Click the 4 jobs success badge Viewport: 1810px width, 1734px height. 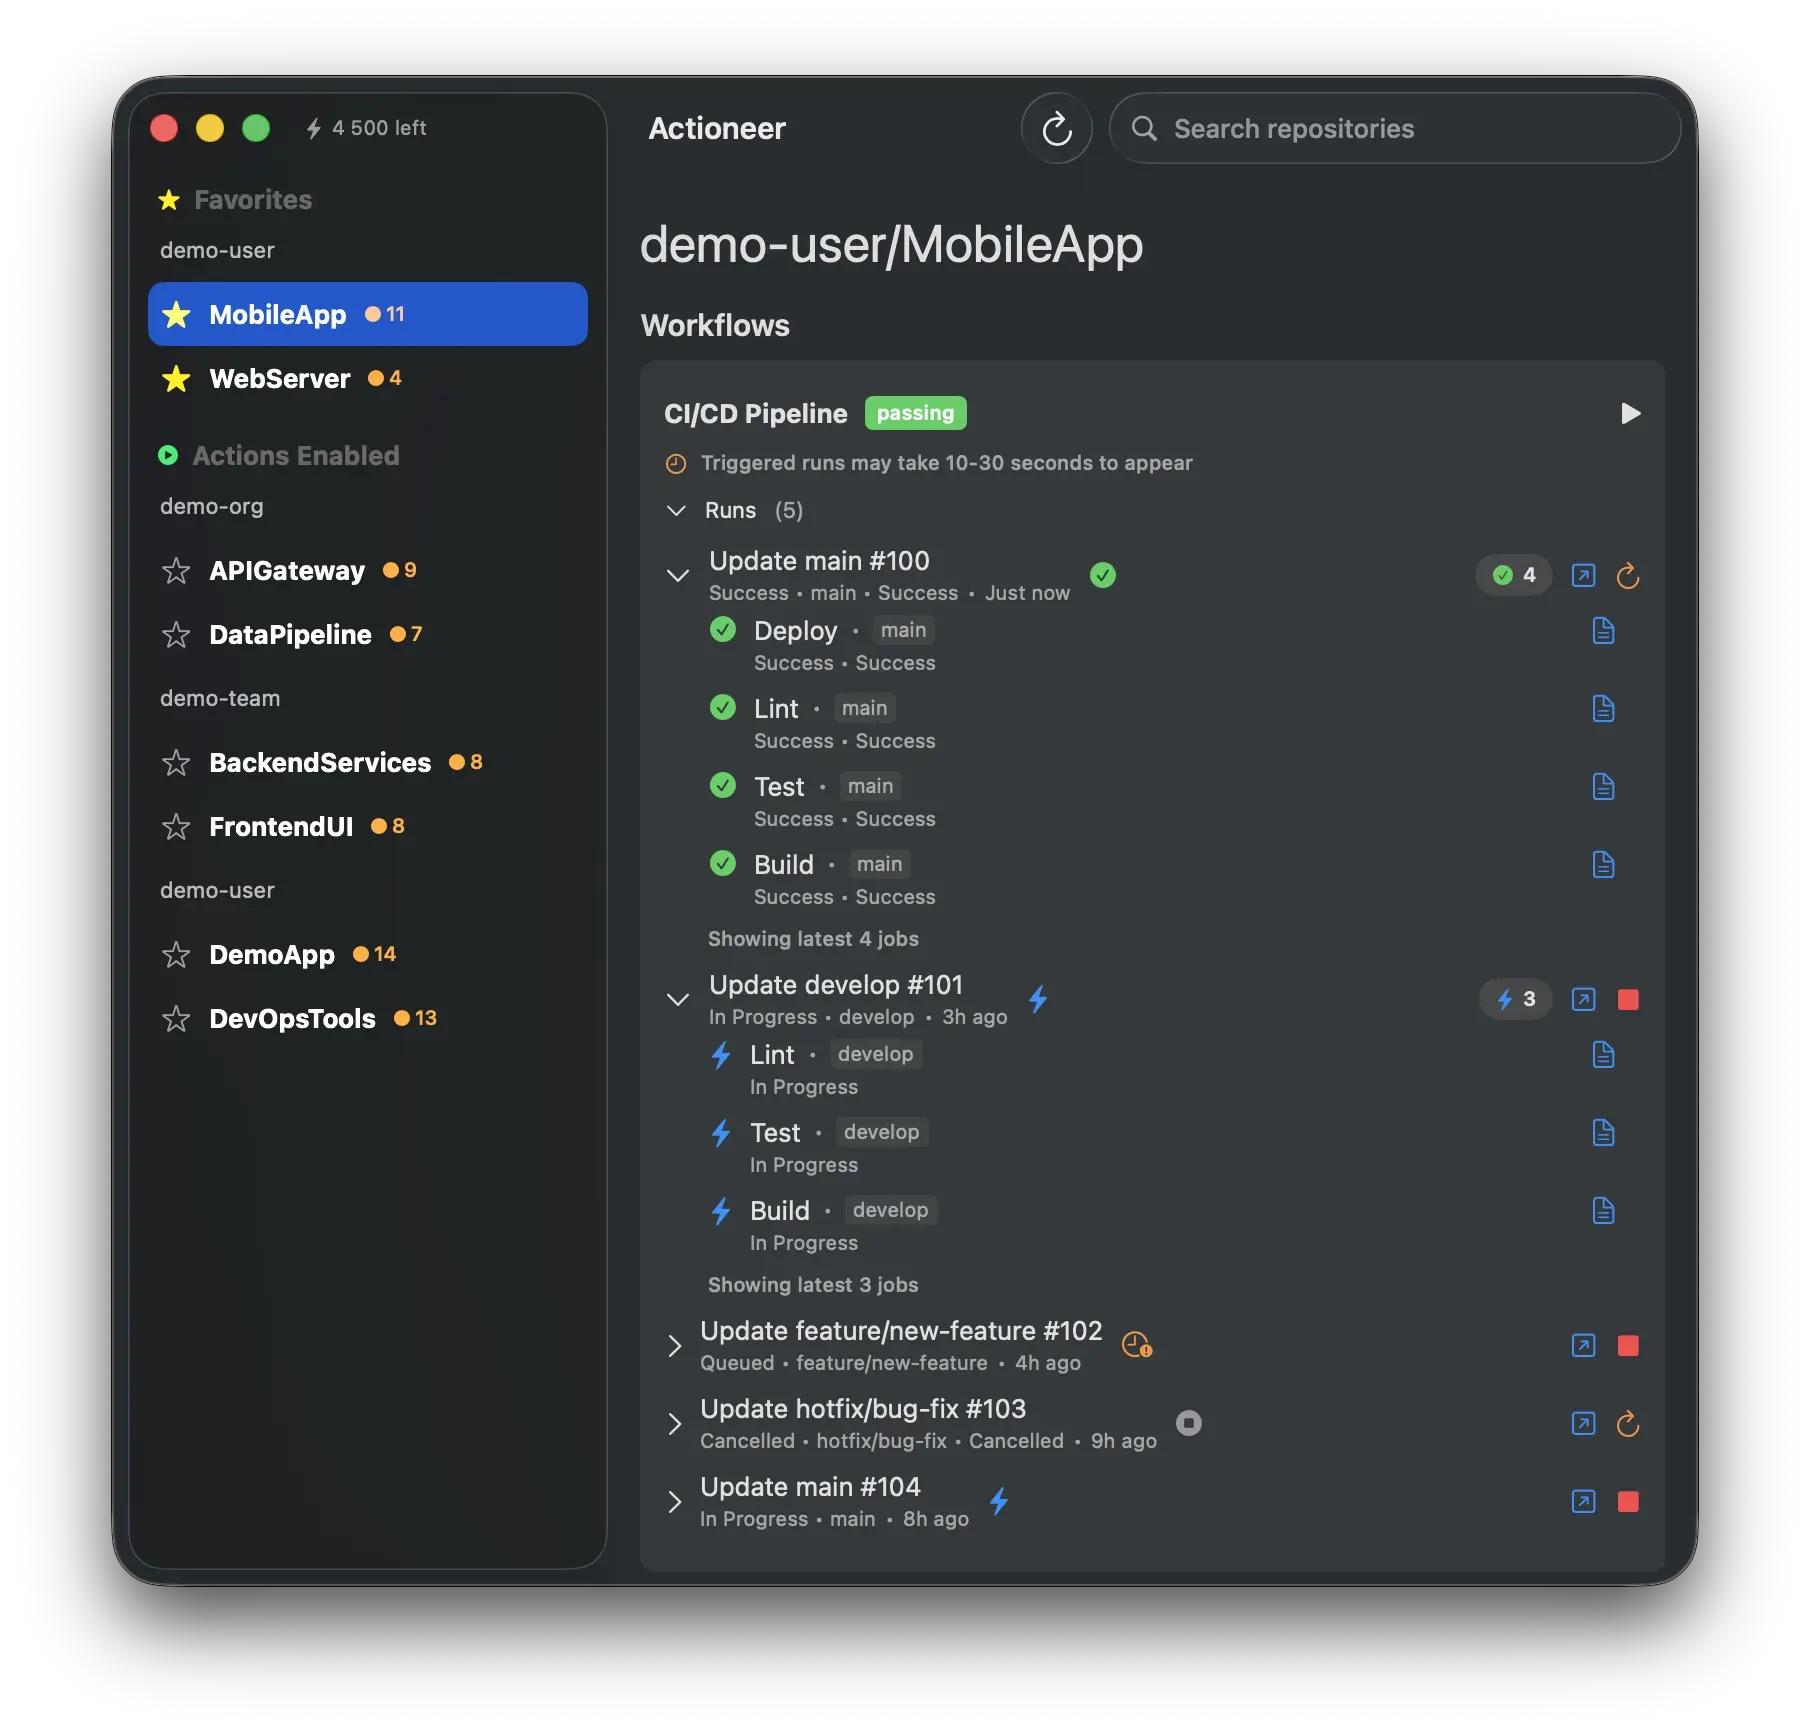tap(1514, 575)
